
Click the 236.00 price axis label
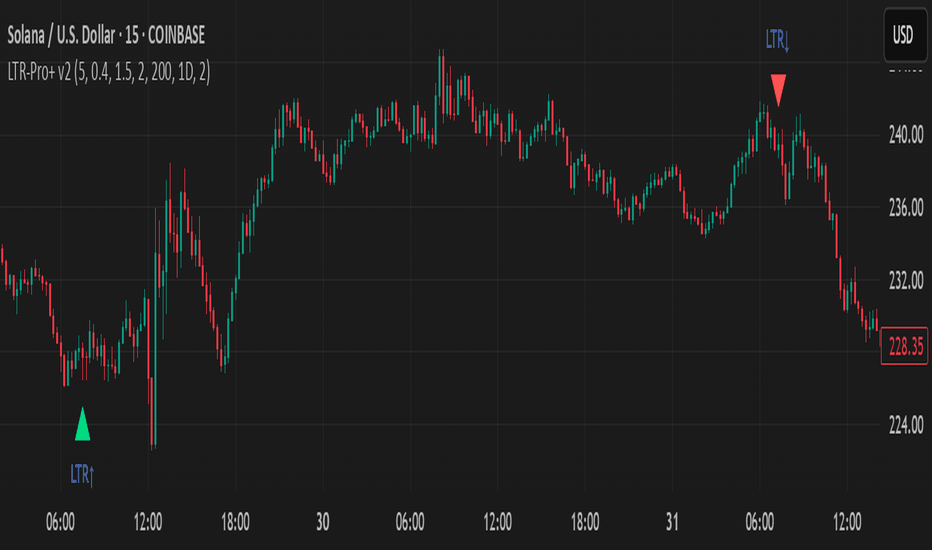906,208
